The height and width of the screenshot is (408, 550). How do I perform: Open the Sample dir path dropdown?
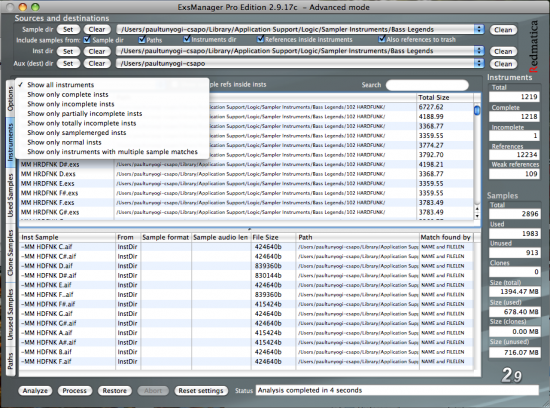pyautogui.click(x=479, y=29)
